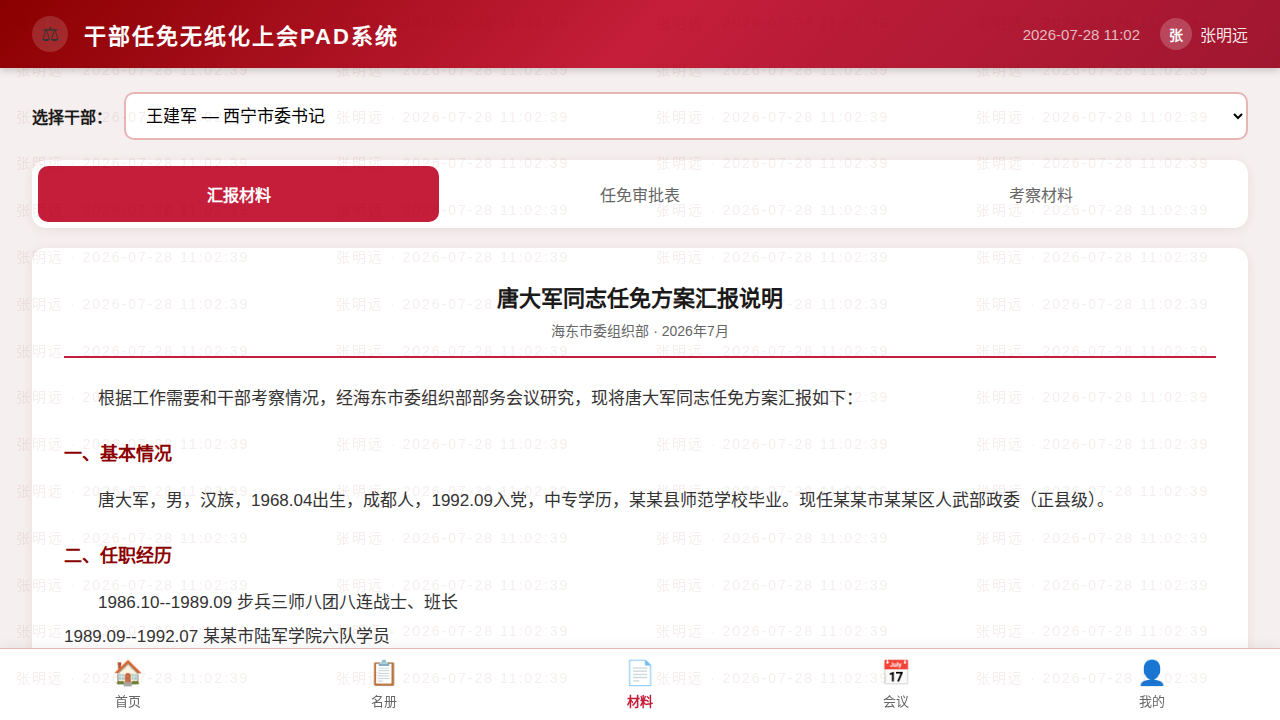Click the document title 唐大军同志任免方案汇报说明
This screenshot has width=1280, height=720.
tap(640, 299)
